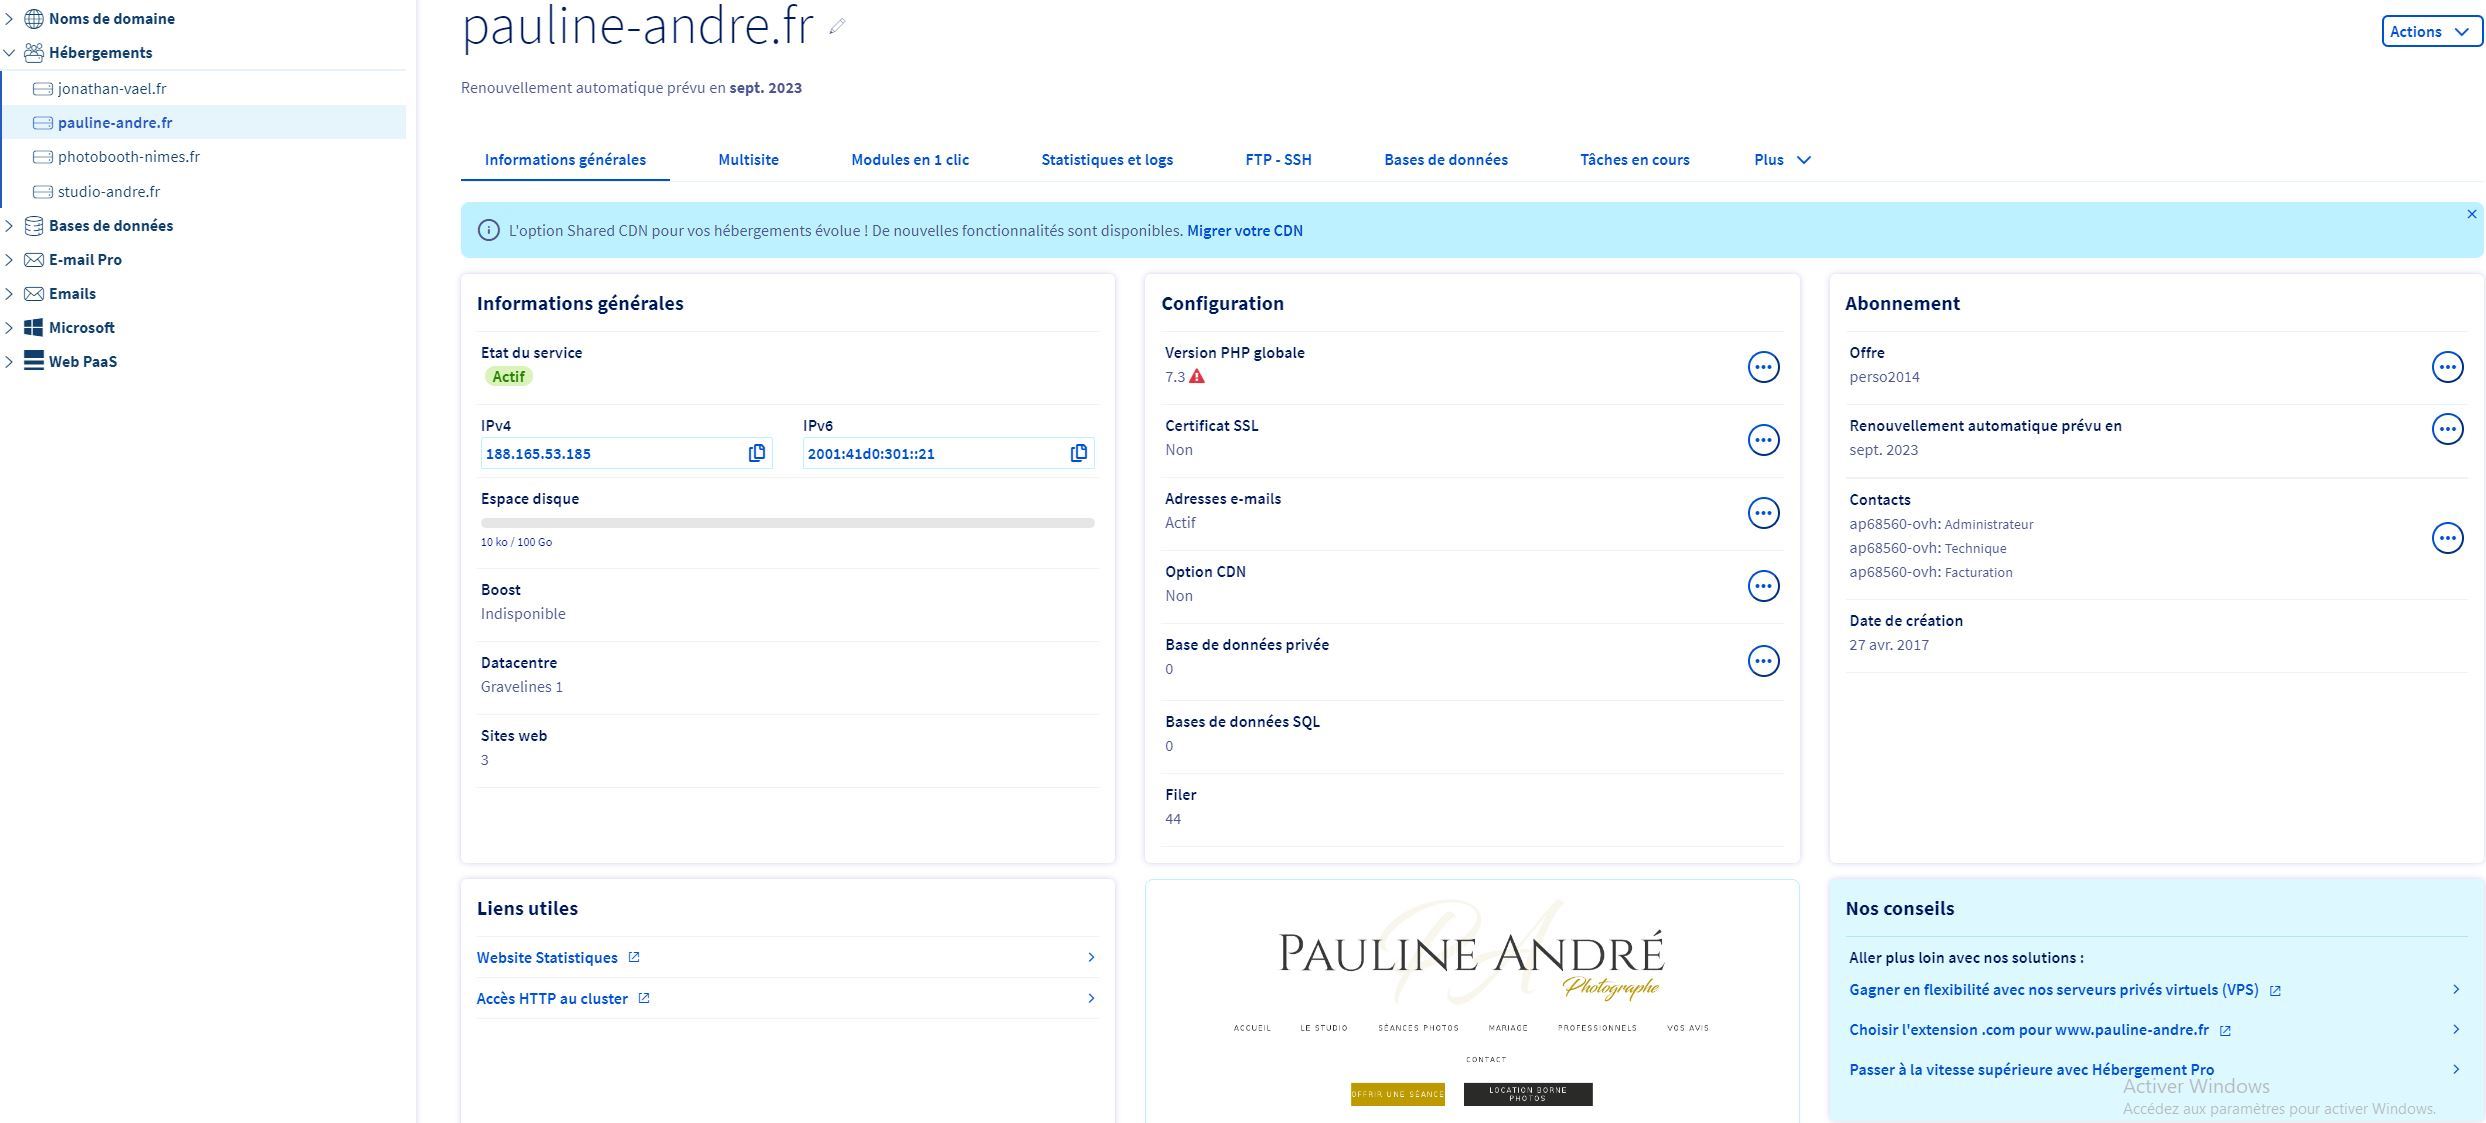Open options menu for Certificat SSL
Image resolution: width=2486 pixels, height=1123 pixels.
[x=1762, y=440]
